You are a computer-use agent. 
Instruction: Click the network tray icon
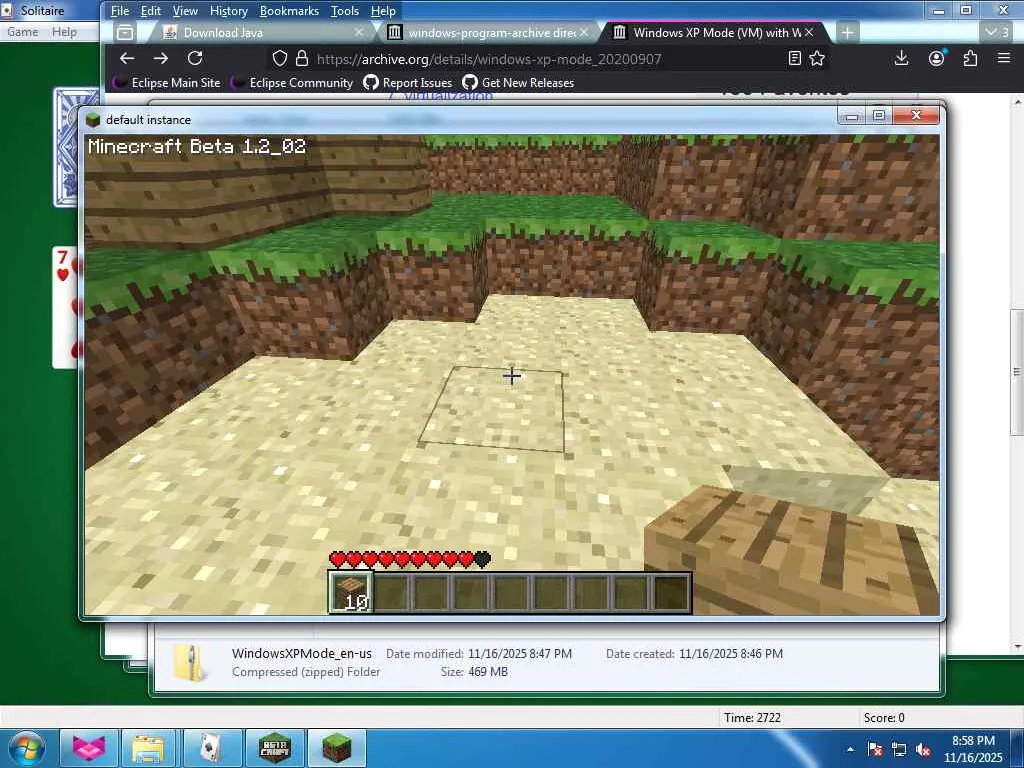(x=899, y=750)
